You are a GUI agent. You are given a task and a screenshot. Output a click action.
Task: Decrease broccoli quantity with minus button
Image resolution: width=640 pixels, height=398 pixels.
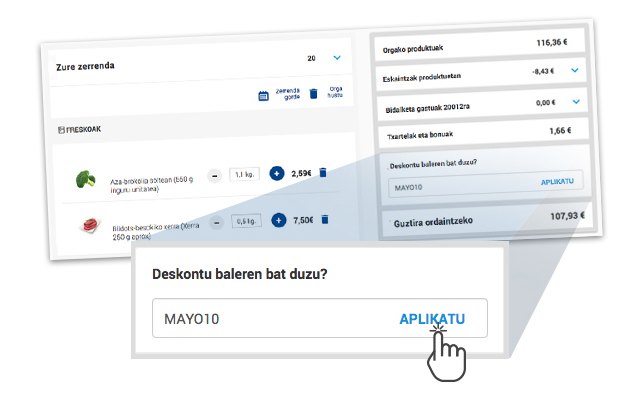(x=215, y=176)
